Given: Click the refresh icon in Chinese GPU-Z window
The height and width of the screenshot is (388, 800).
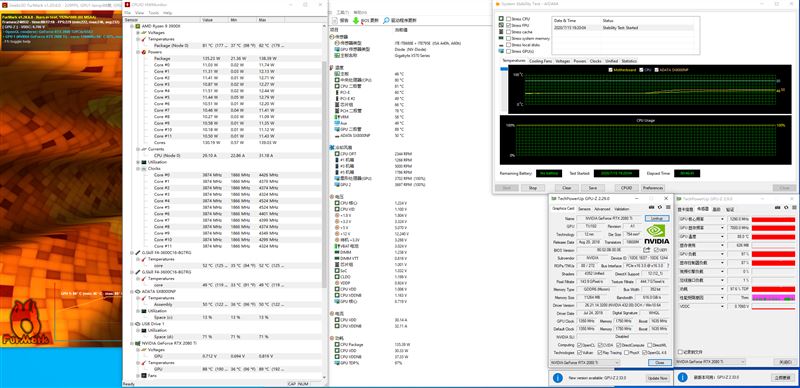Looking at the screenshot, I should [785, 208].
